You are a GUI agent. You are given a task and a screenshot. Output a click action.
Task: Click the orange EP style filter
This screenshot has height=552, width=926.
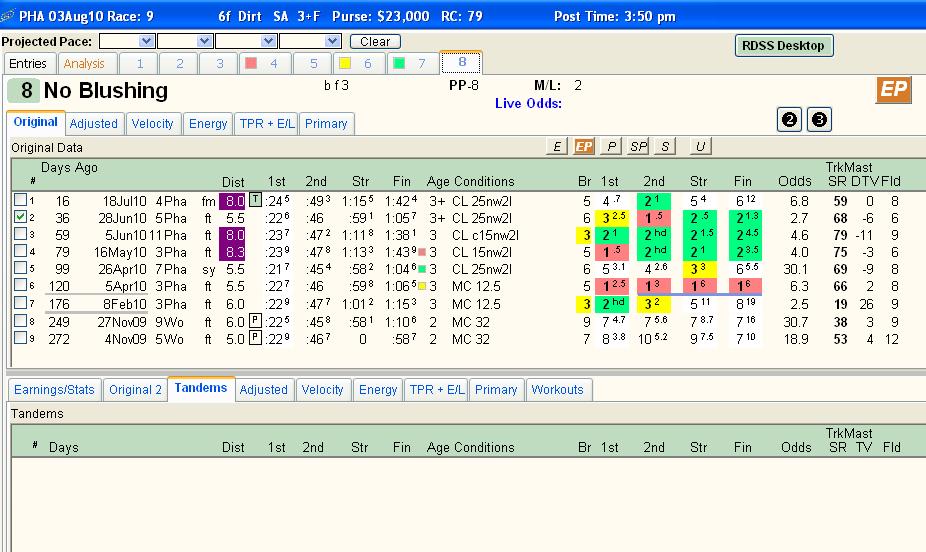[x=583, y=146]
